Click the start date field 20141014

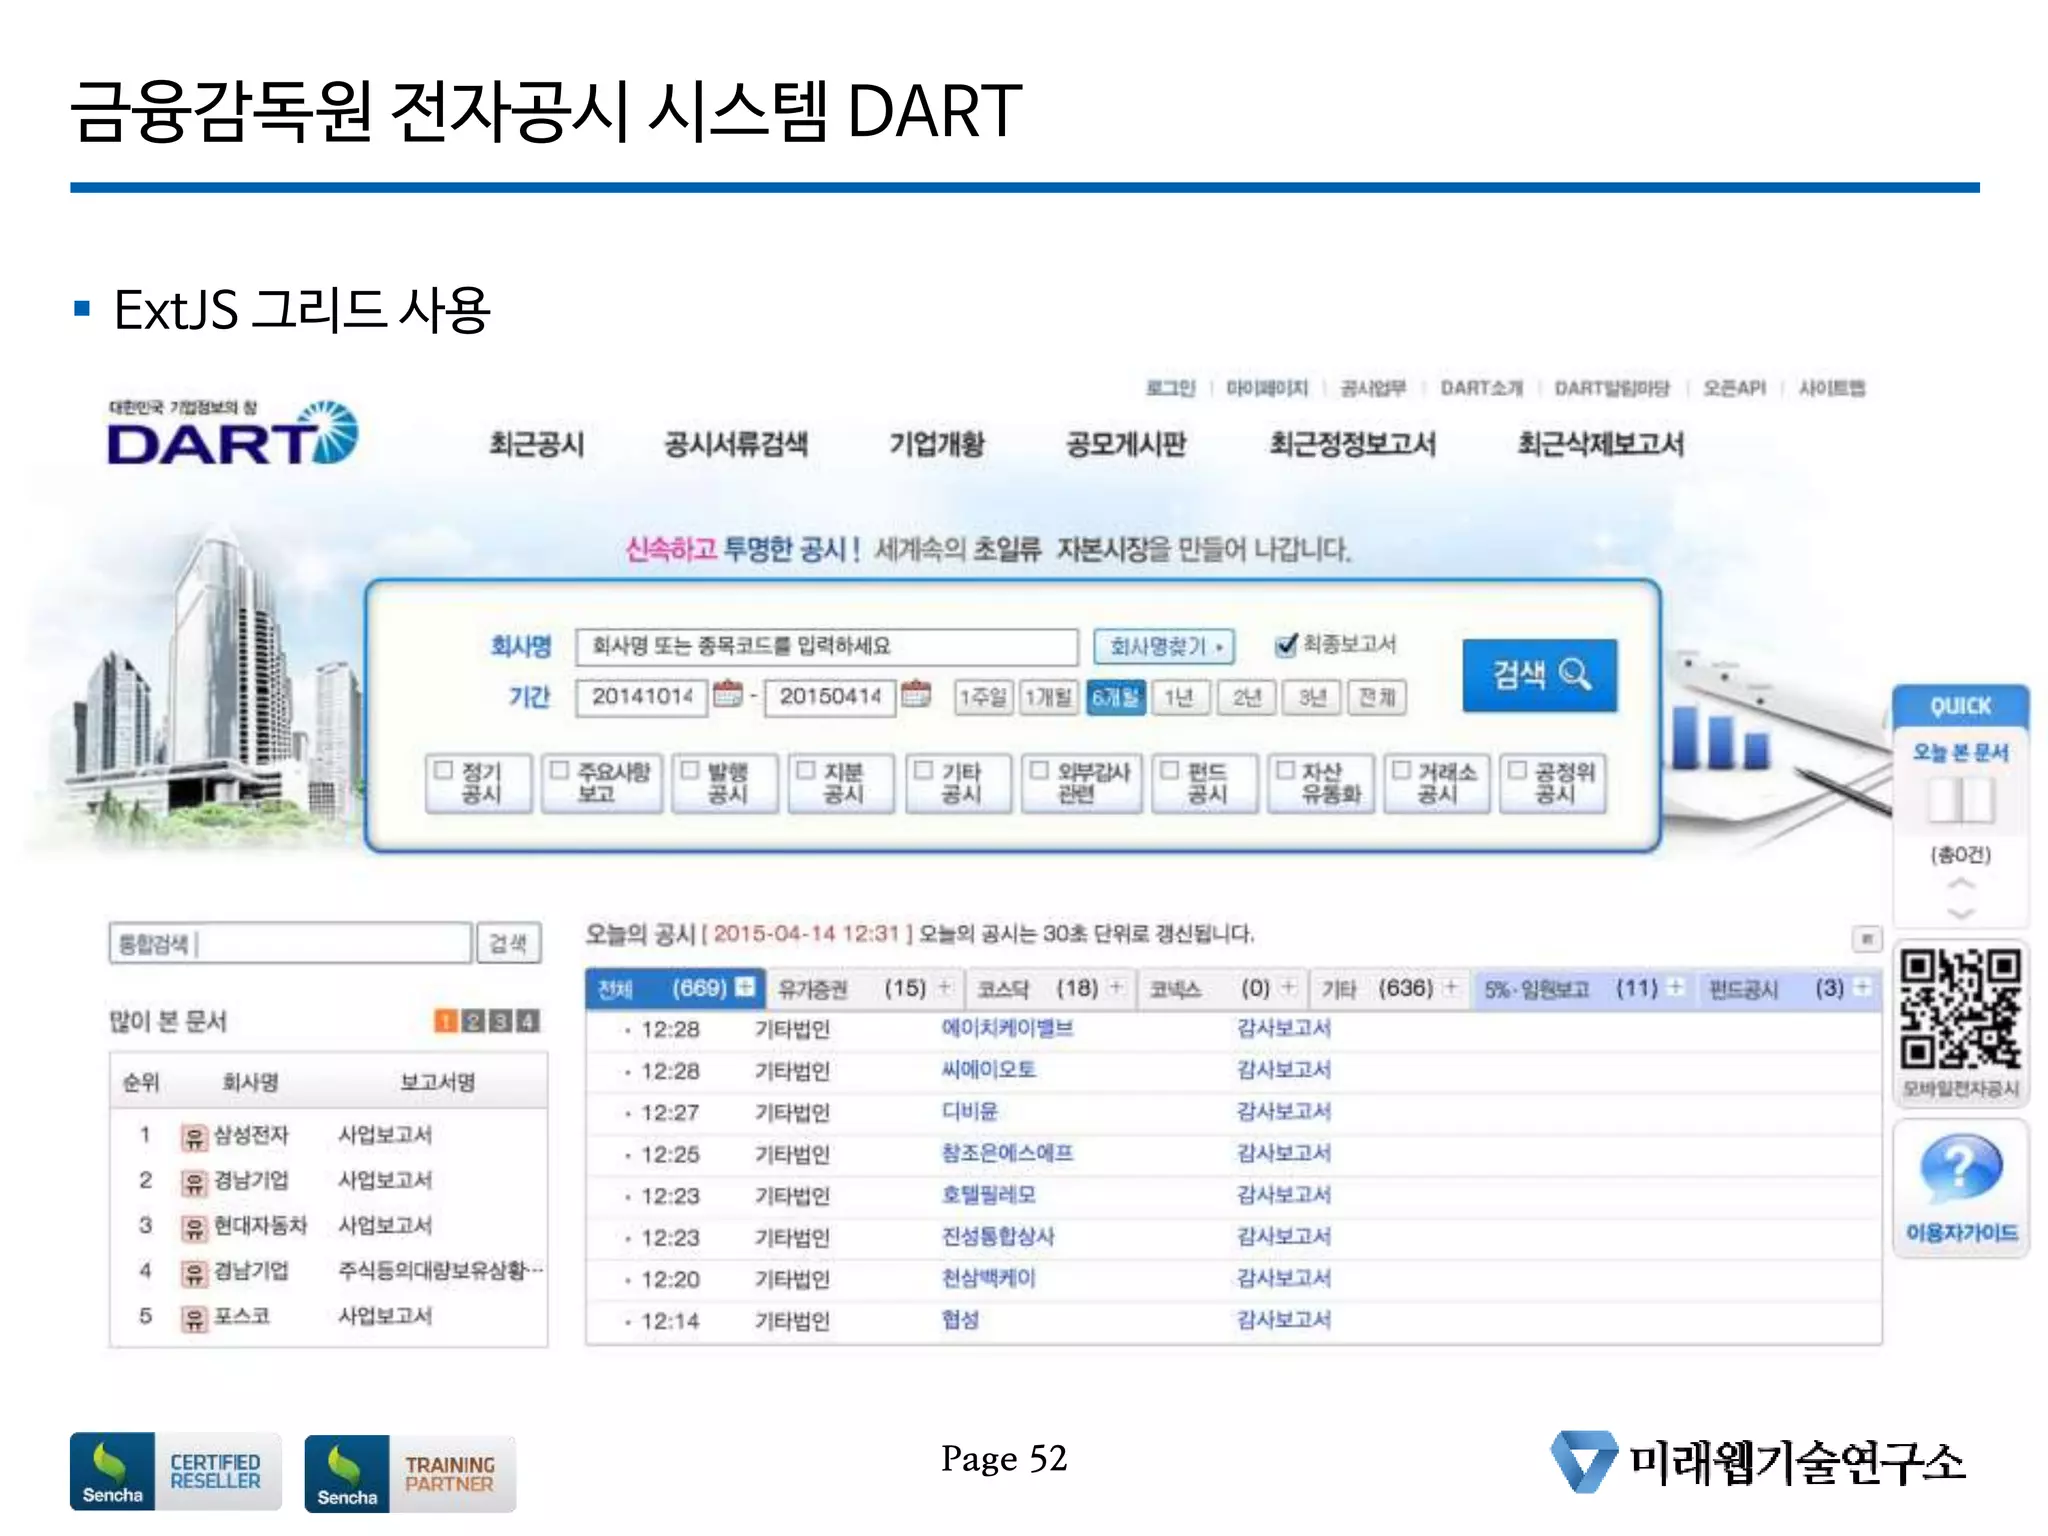641,697
